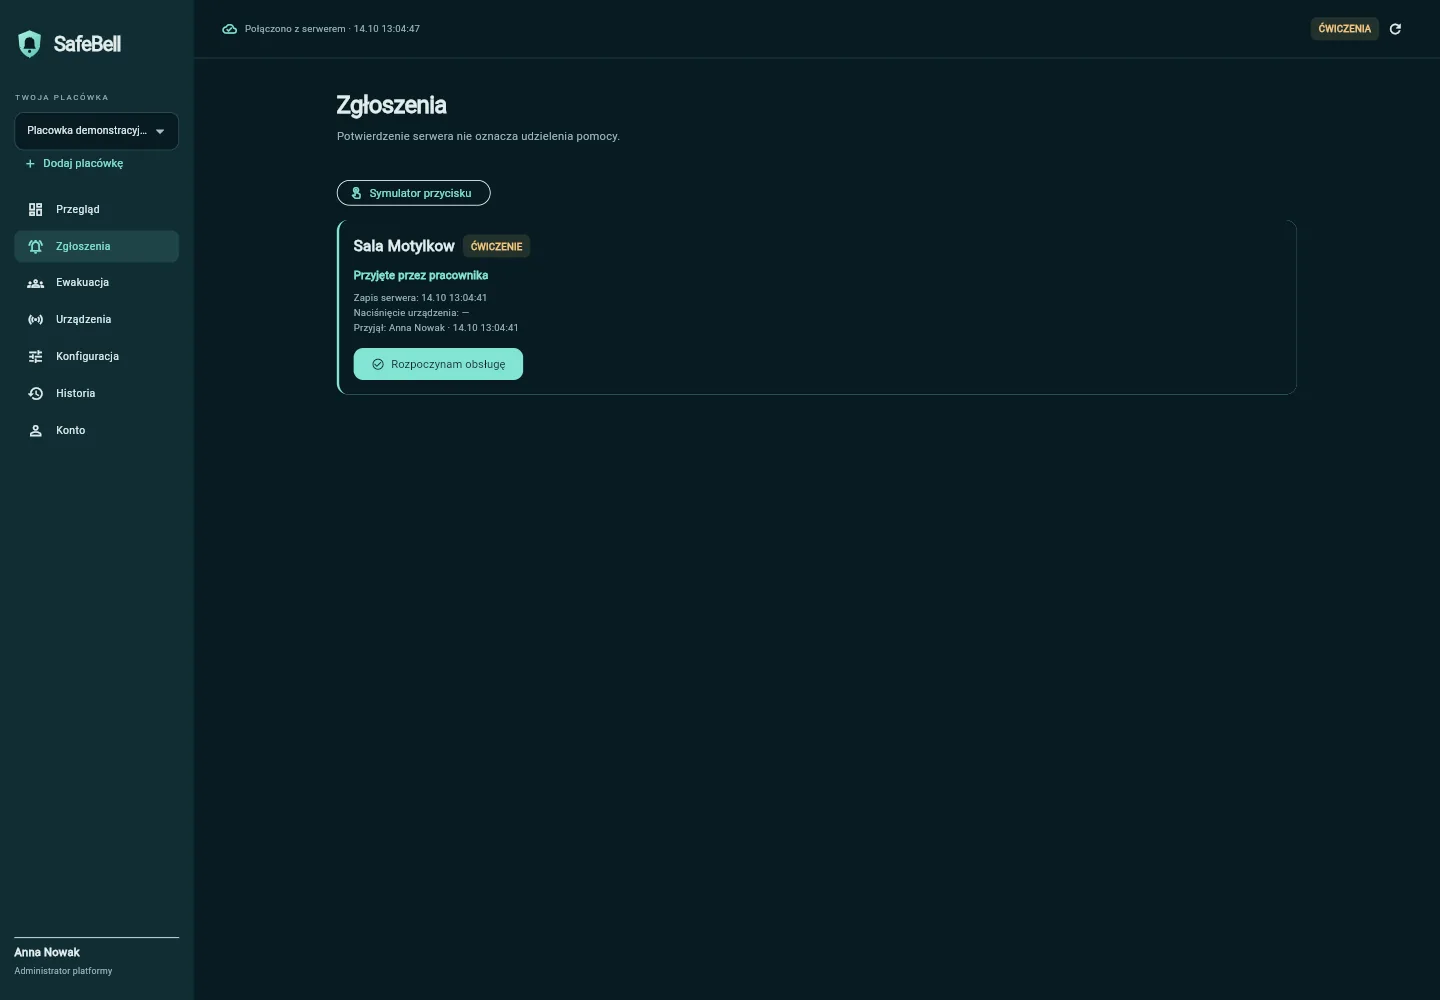Click the ĆWICZENIA mode badge in header
1440x1000 pixels.
[1345, 29]
